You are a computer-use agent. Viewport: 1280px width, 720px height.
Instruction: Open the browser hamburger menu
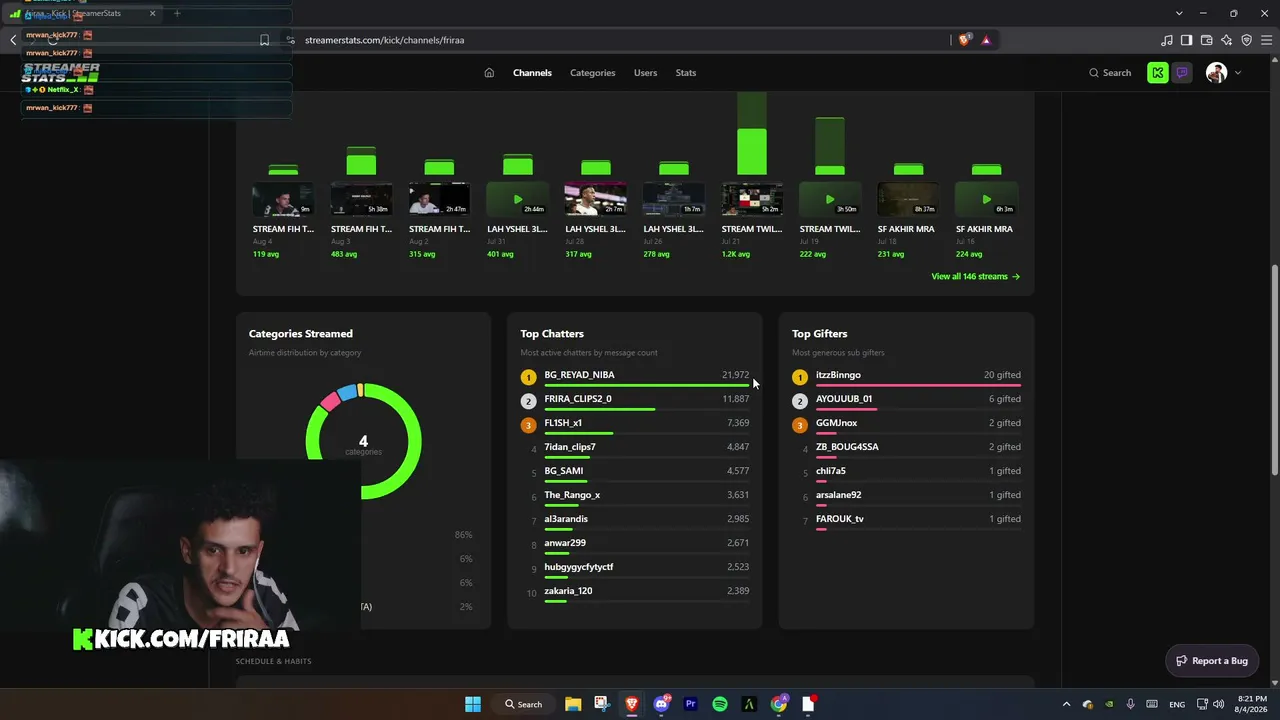tap(1265, 40)
